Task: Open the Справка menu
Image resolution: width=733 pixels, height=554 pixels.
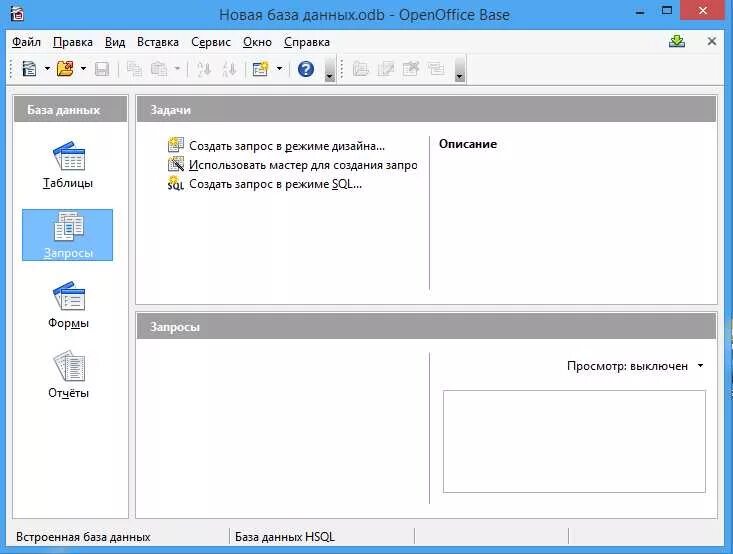Action: [x=307, y=42]
